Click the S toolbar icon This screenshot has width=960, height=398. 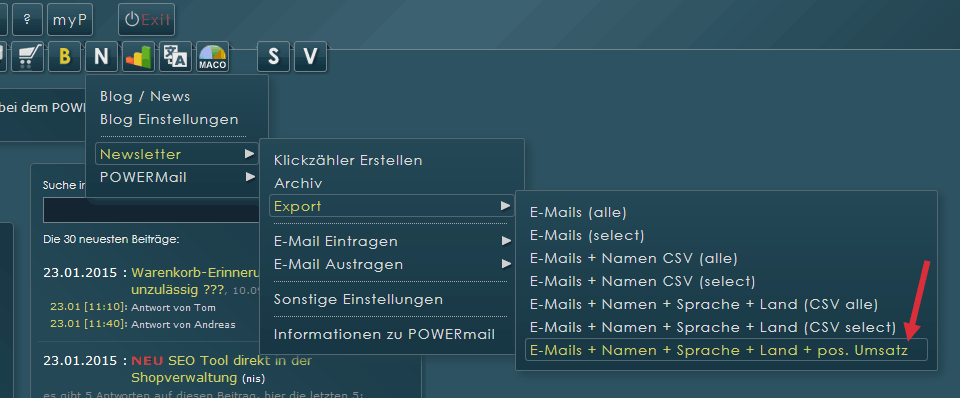(274, 57)
